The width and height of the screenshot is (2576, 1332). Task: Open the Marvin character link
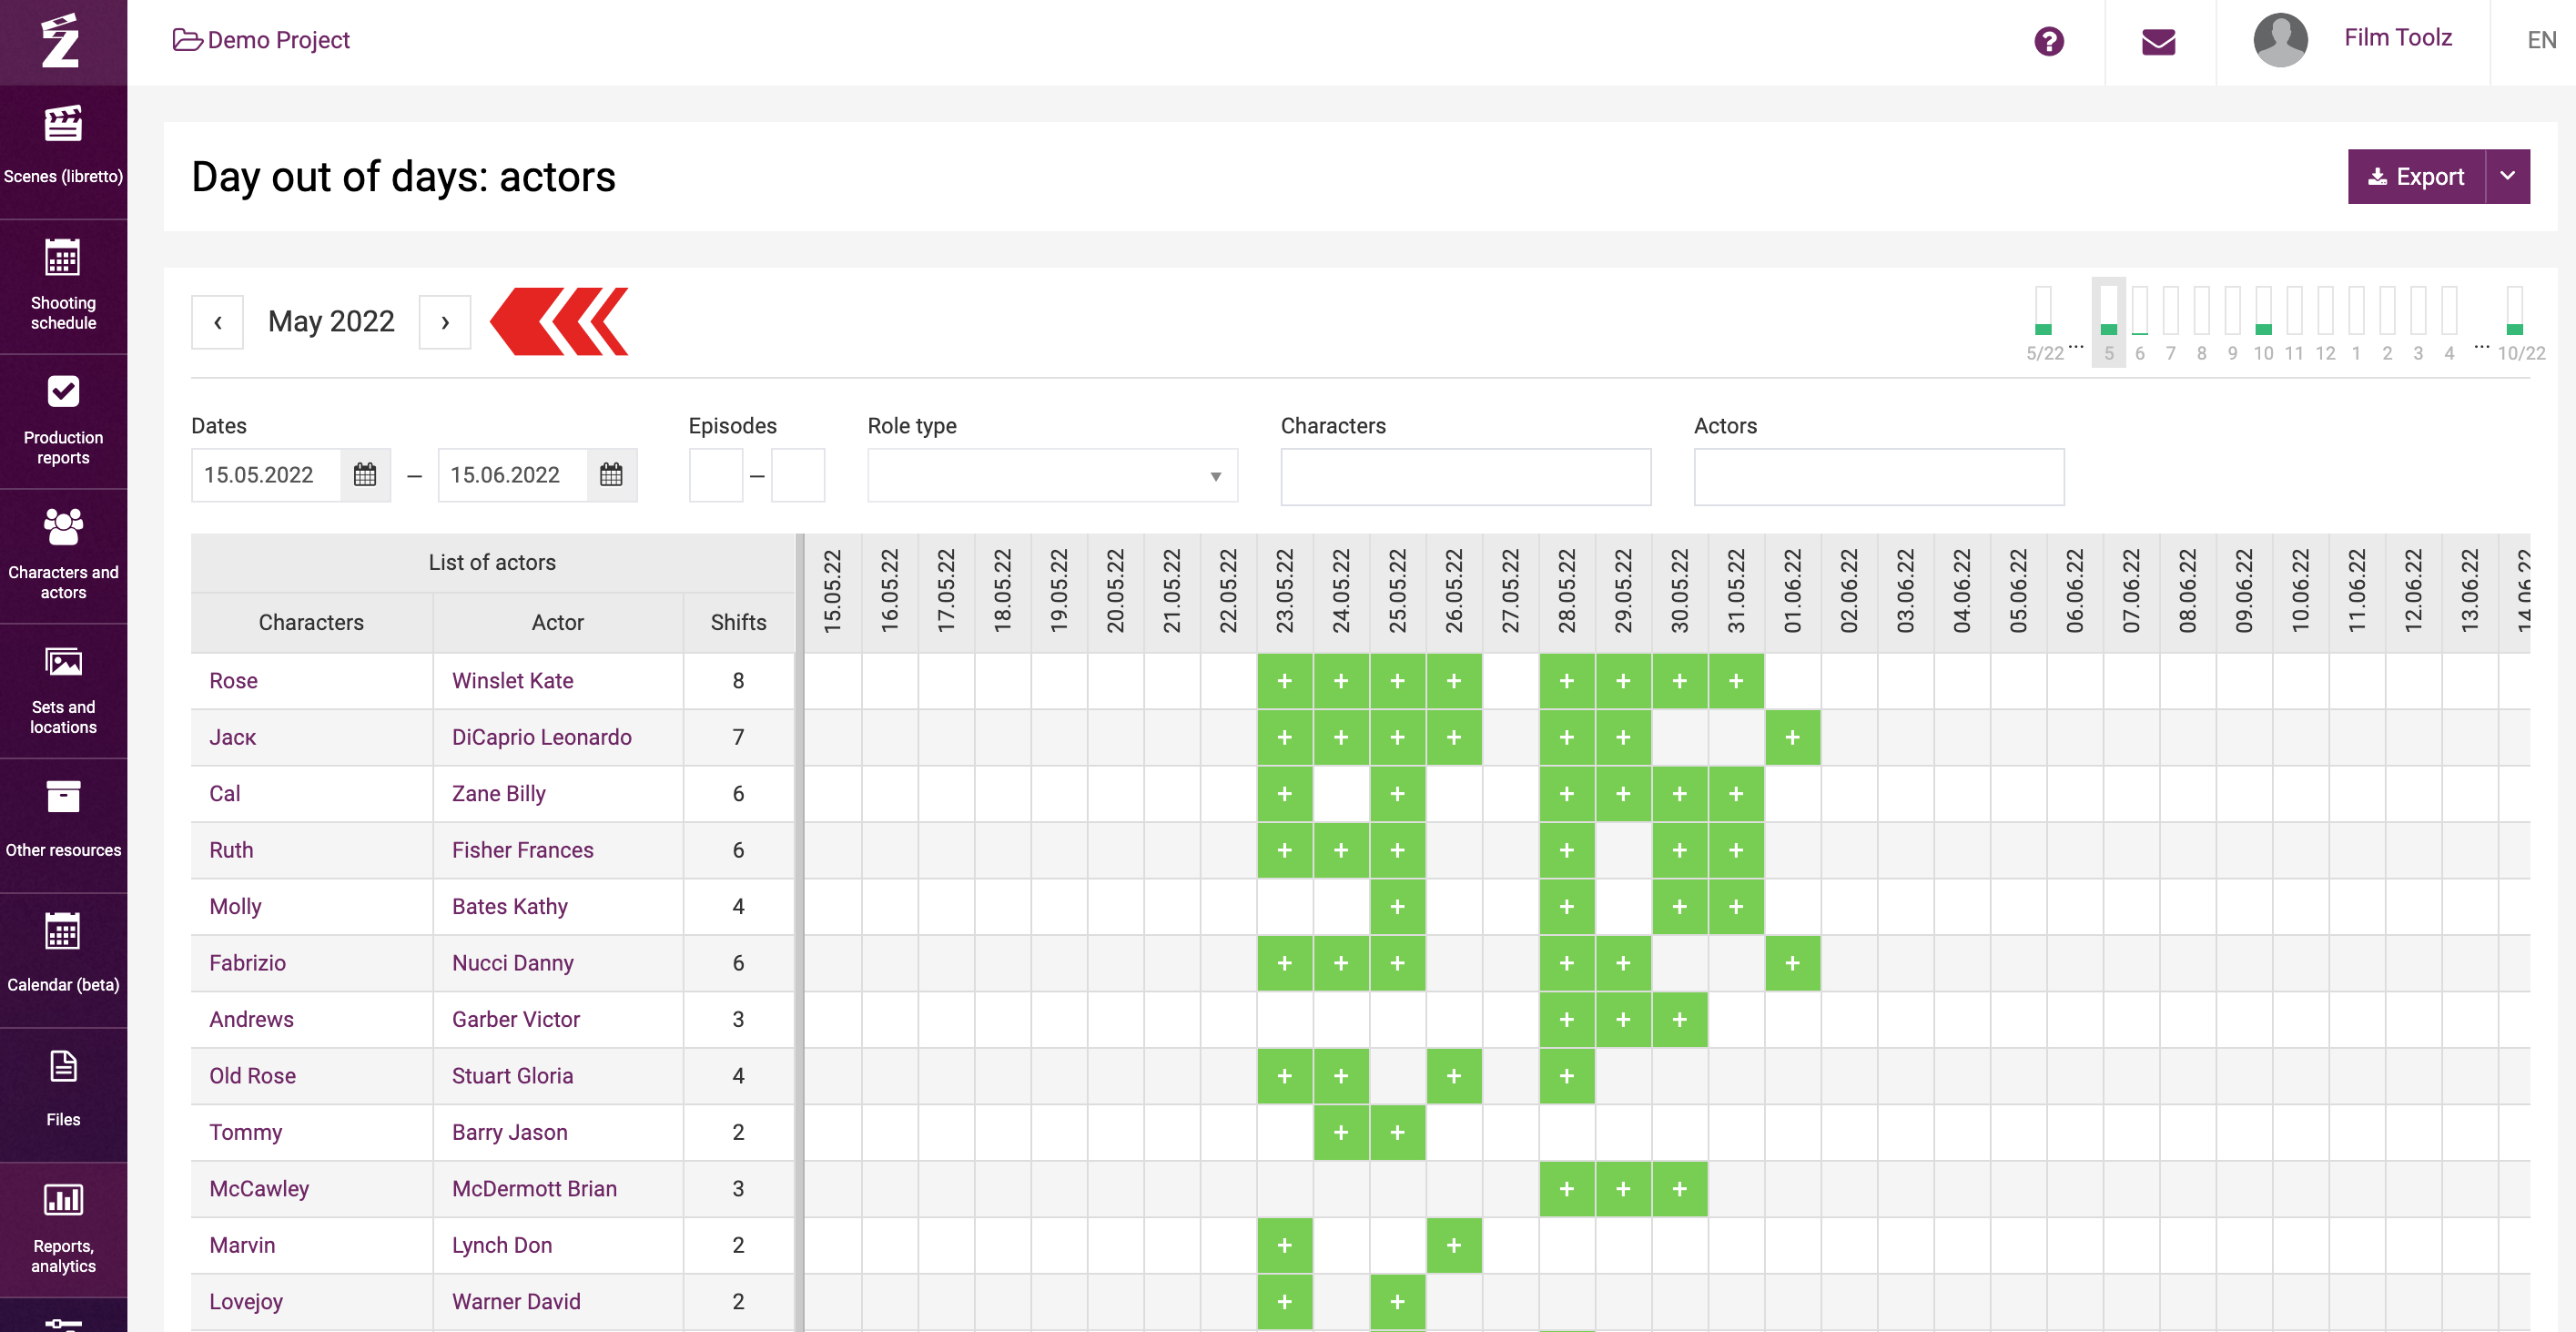(x=242, y=1246)
